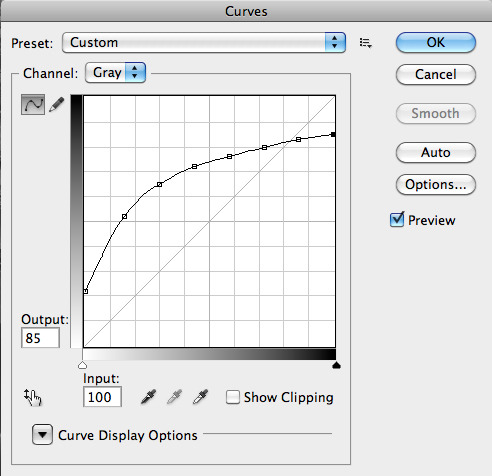The width and height of the screenshot is (492, 476).
Task: Pick the black point eyedropper
Action: [149, 397]
